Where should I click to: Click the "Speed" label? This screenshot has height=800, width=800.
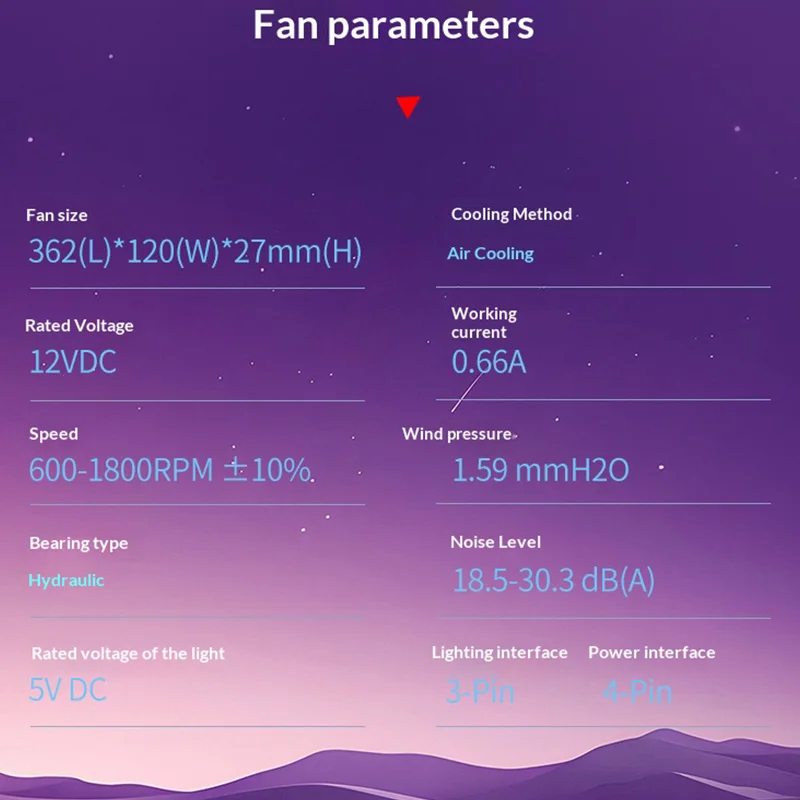(53, 434)
